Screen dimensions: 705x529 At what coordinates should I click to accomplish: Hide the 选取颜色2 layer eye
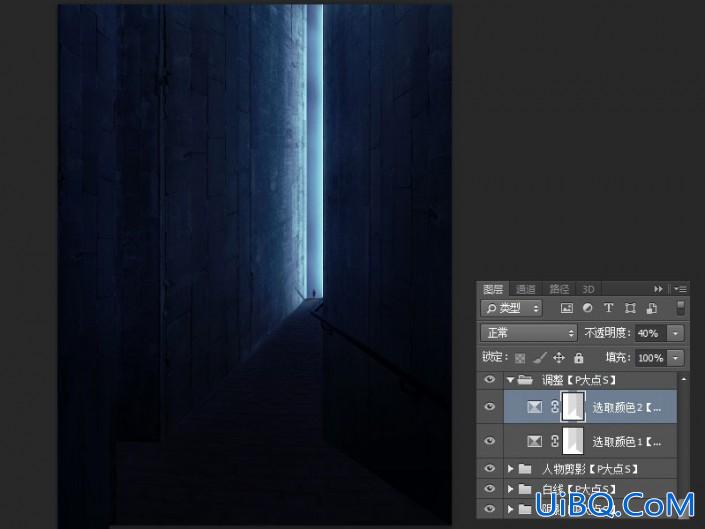[x=490, y=406]
